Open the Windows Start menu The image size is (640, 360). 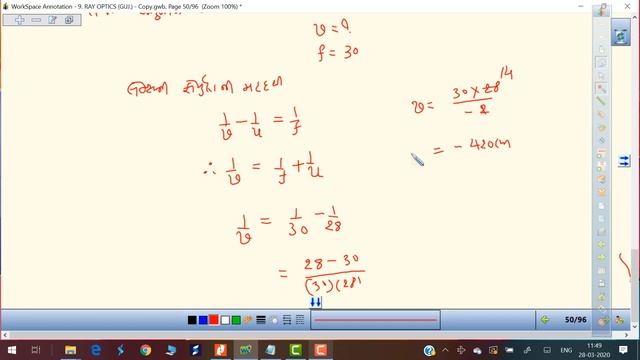(x=12, y=350)
